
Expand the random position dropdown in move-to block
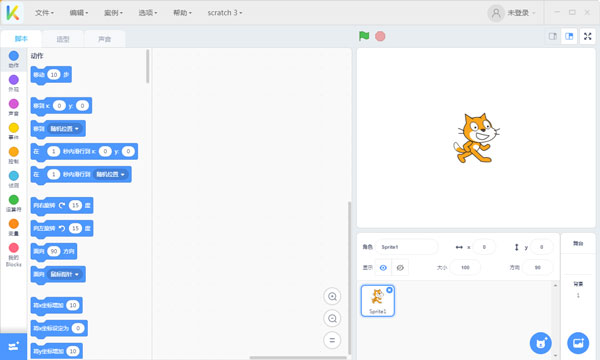tap(65, 129)
